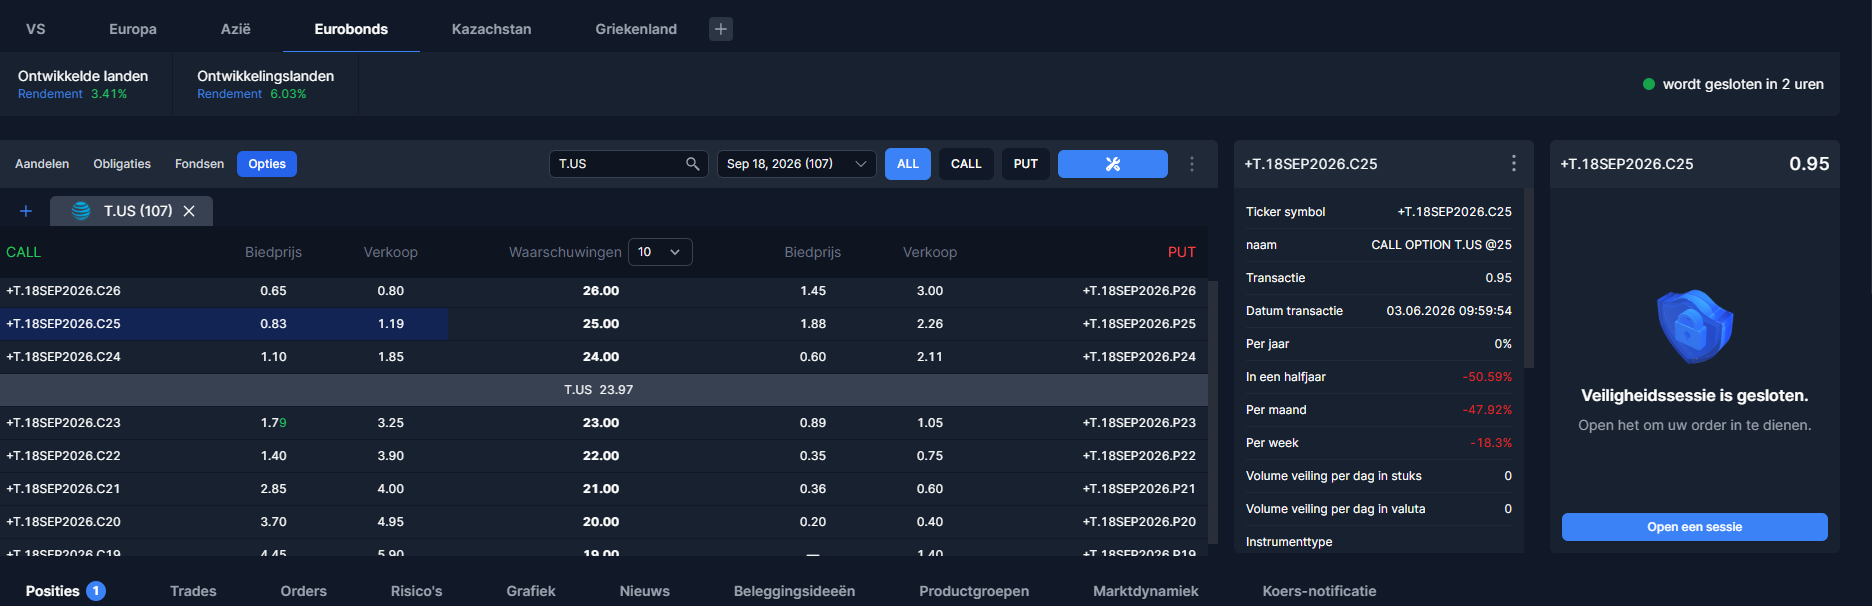The image size is (1872, 606).
Task: Open the expiry date Sep 18, 2026 dropdown
Action: [x=797, y=164]
